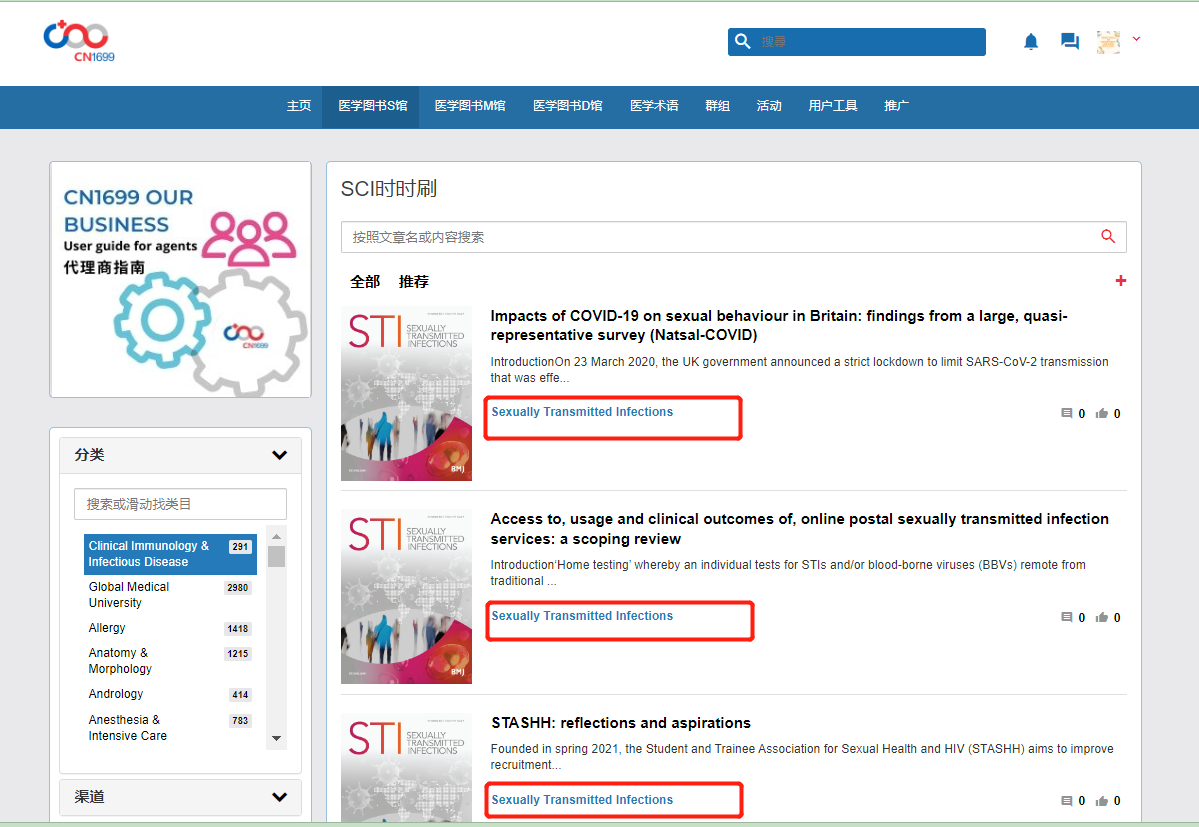Open the CN1699 Our Business agent guide banner
The height and width of the screenshot is (827, 1199).
coord(180,280)
